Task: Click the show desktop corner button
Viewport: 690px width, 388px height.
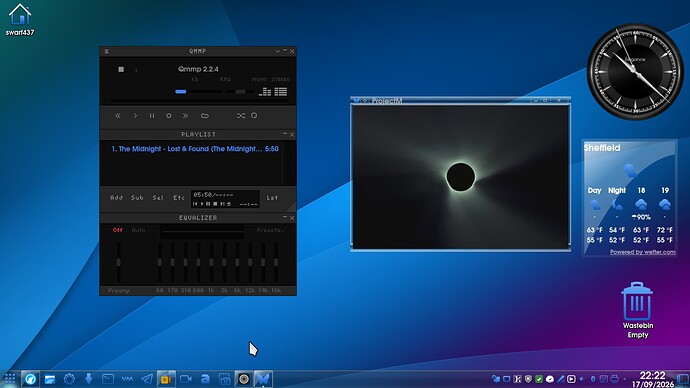Action: tap(683, 379)
